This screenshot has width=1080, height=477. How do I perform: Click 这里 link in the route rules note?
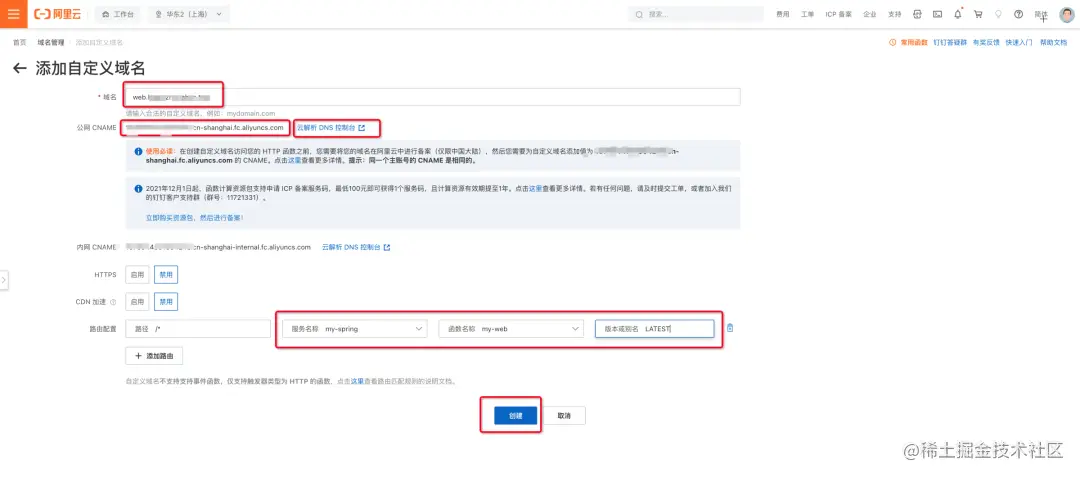tap(357, 381)
